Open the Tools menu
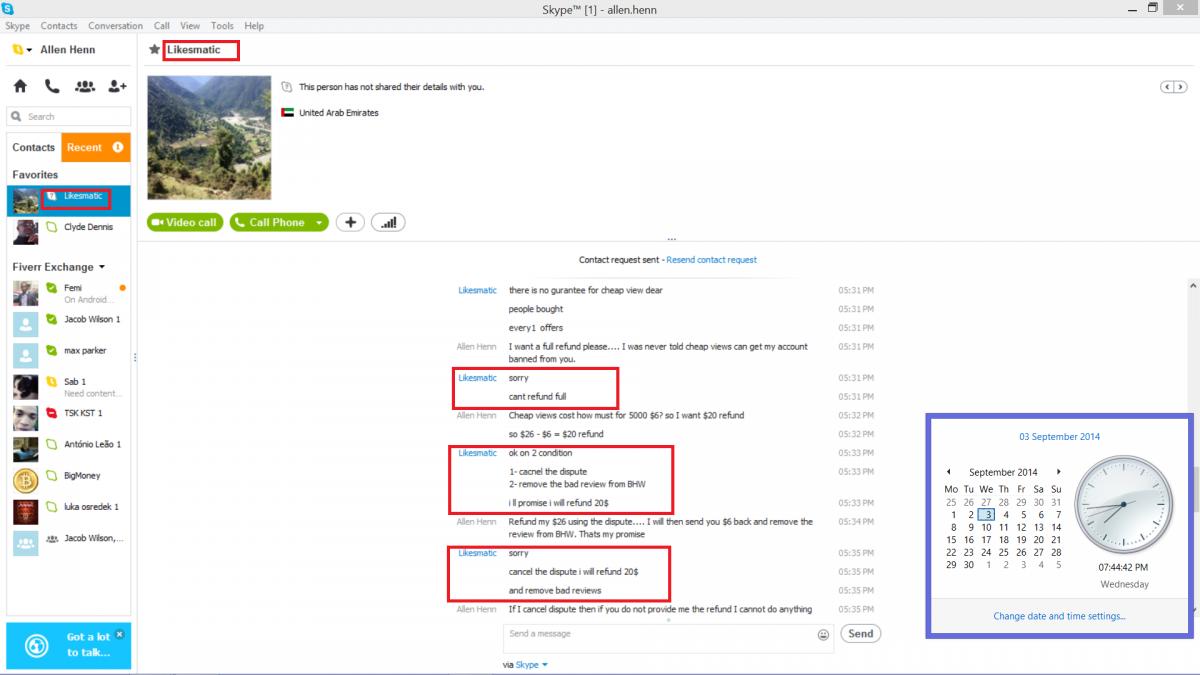 pos(222,26)
